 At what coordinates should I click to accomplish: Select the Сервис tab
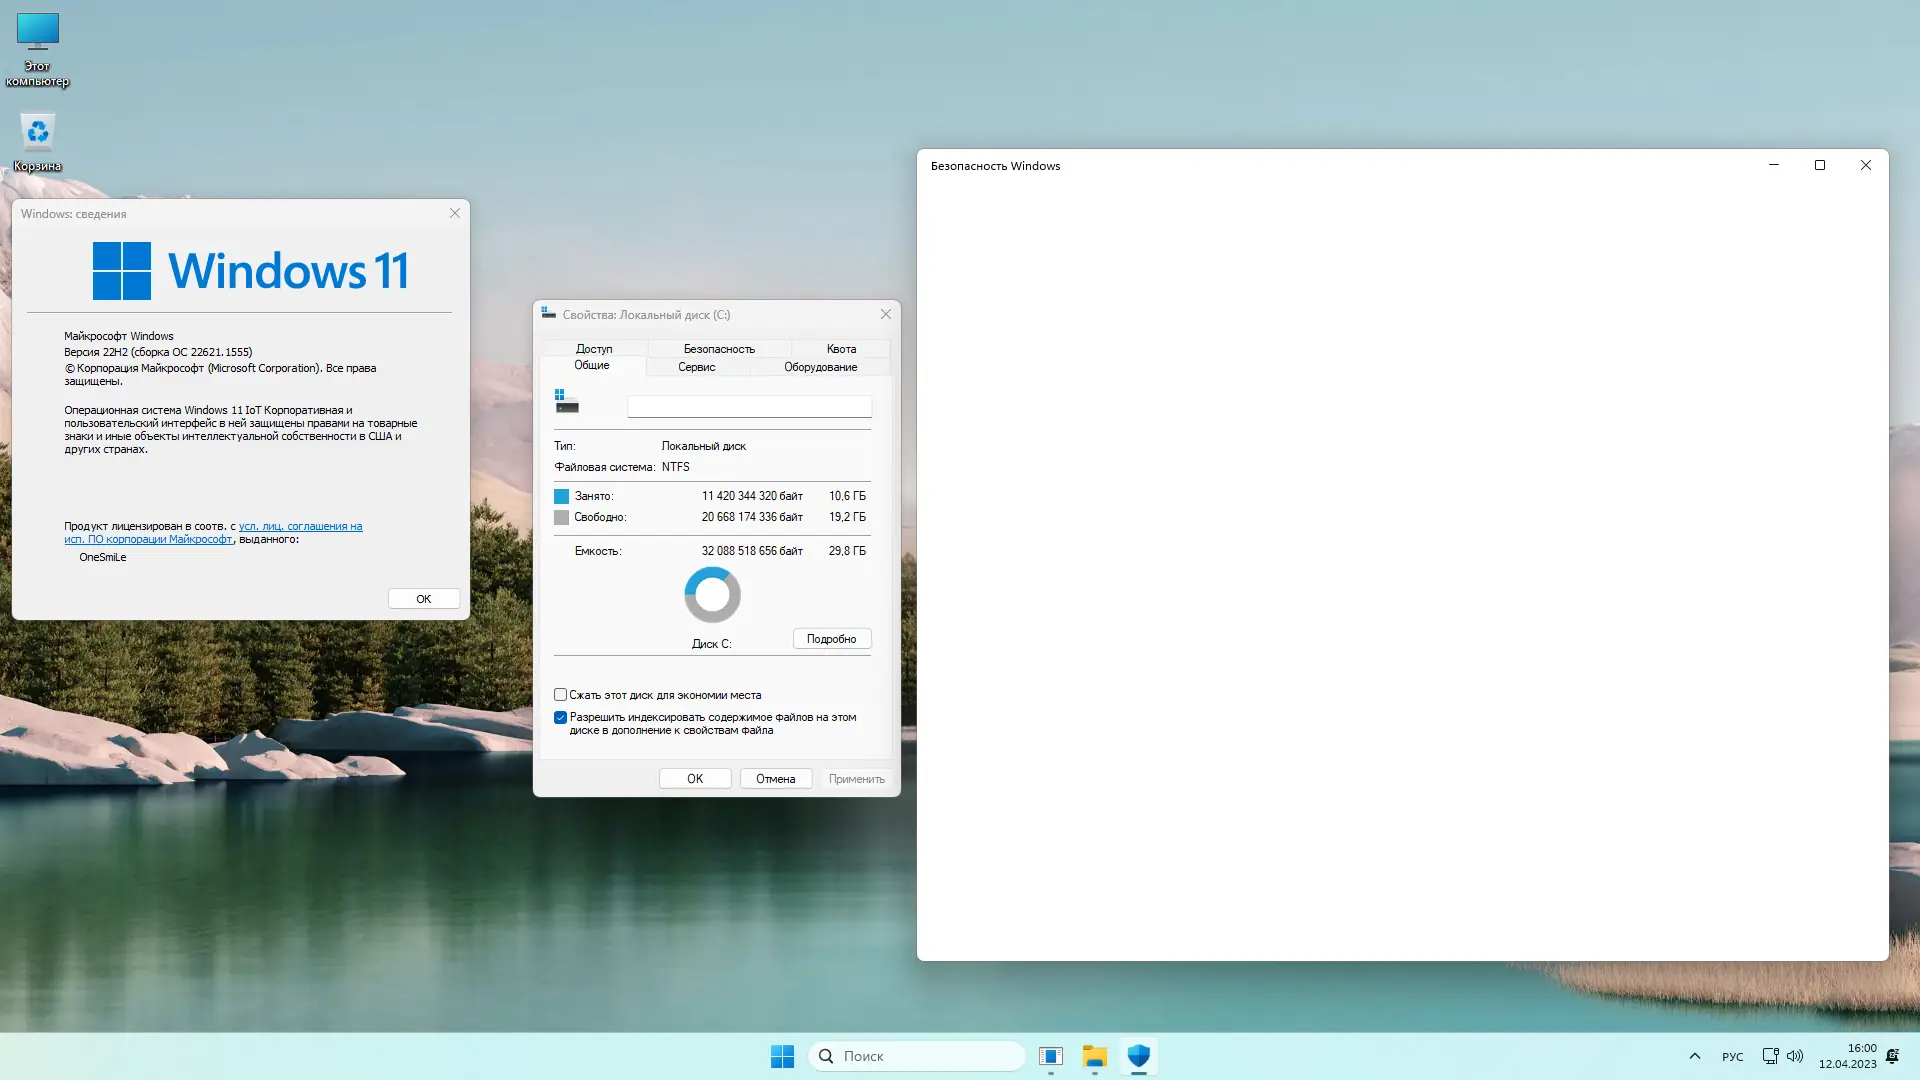tap(696, 367)
